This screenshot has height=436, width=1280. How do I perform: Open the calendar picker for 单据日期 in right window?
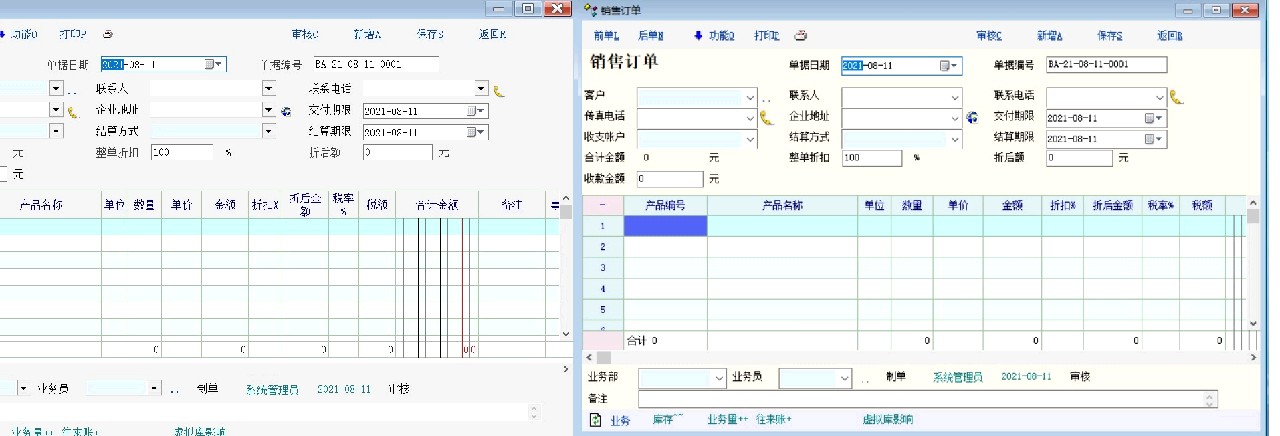pos(946,66)
